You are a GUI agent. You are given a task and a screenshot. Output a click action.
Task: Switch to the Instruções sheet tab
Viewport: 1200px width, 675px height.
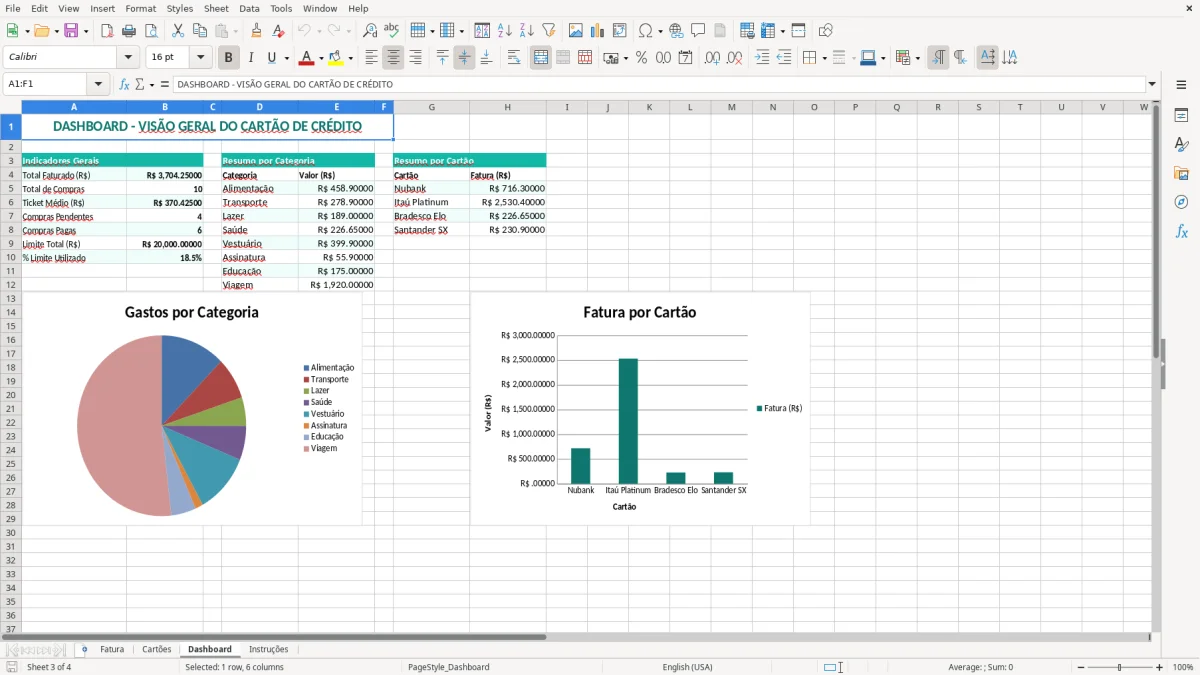269,649
